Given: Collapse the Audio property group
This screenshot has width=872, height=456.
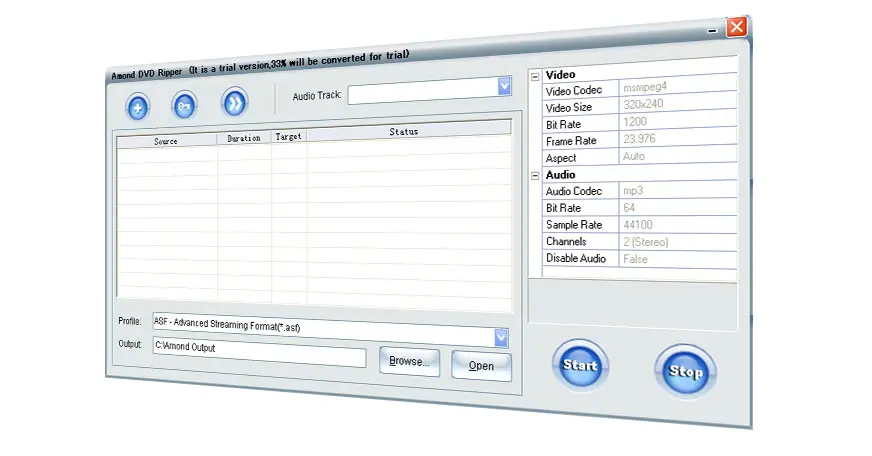Looking at the screenshot, I should [x=535, y=176].
